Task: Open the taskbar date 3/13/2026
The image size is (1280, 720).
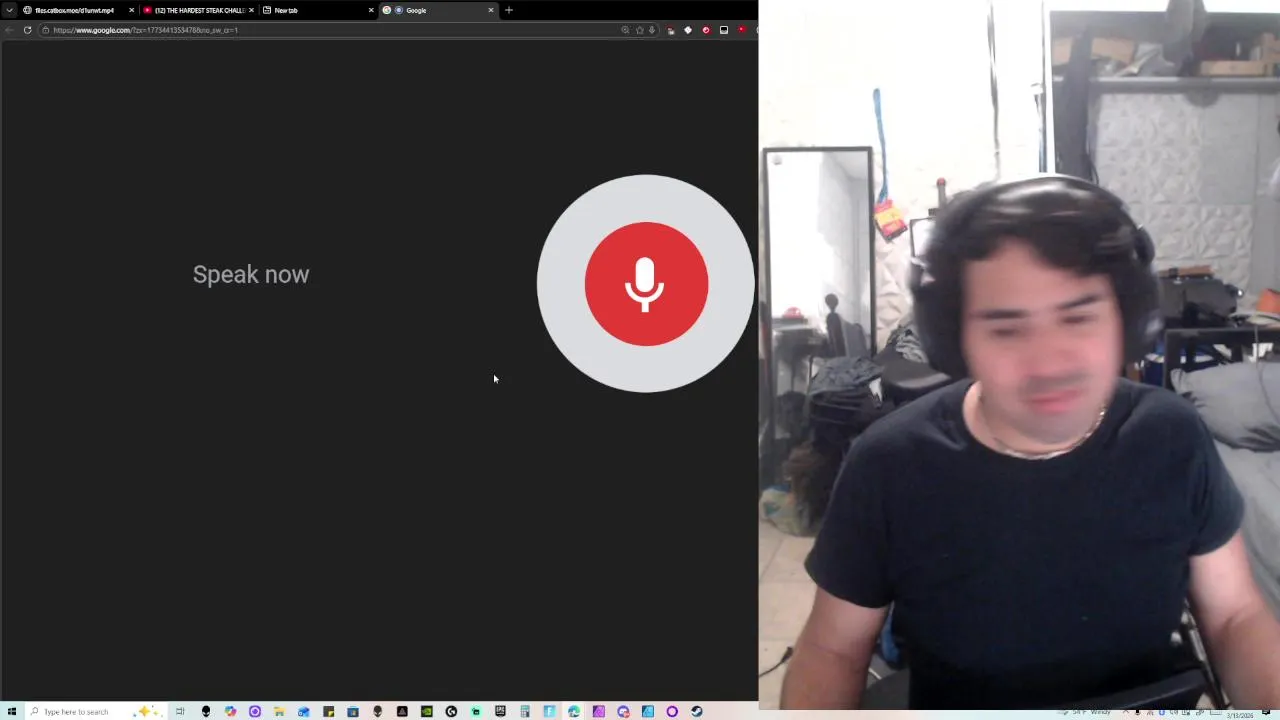Action: (1240, 715)
